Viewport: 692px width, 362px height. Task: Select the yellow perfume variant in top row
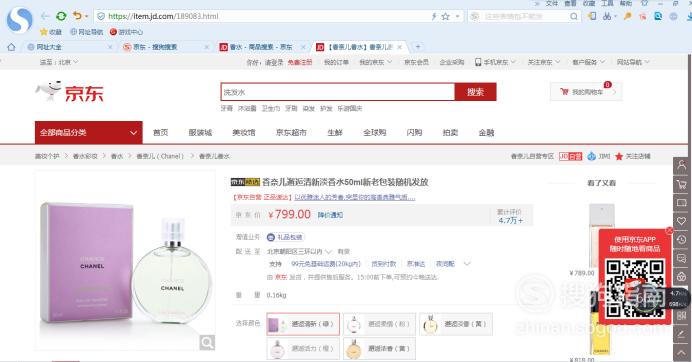coord(455,324)
